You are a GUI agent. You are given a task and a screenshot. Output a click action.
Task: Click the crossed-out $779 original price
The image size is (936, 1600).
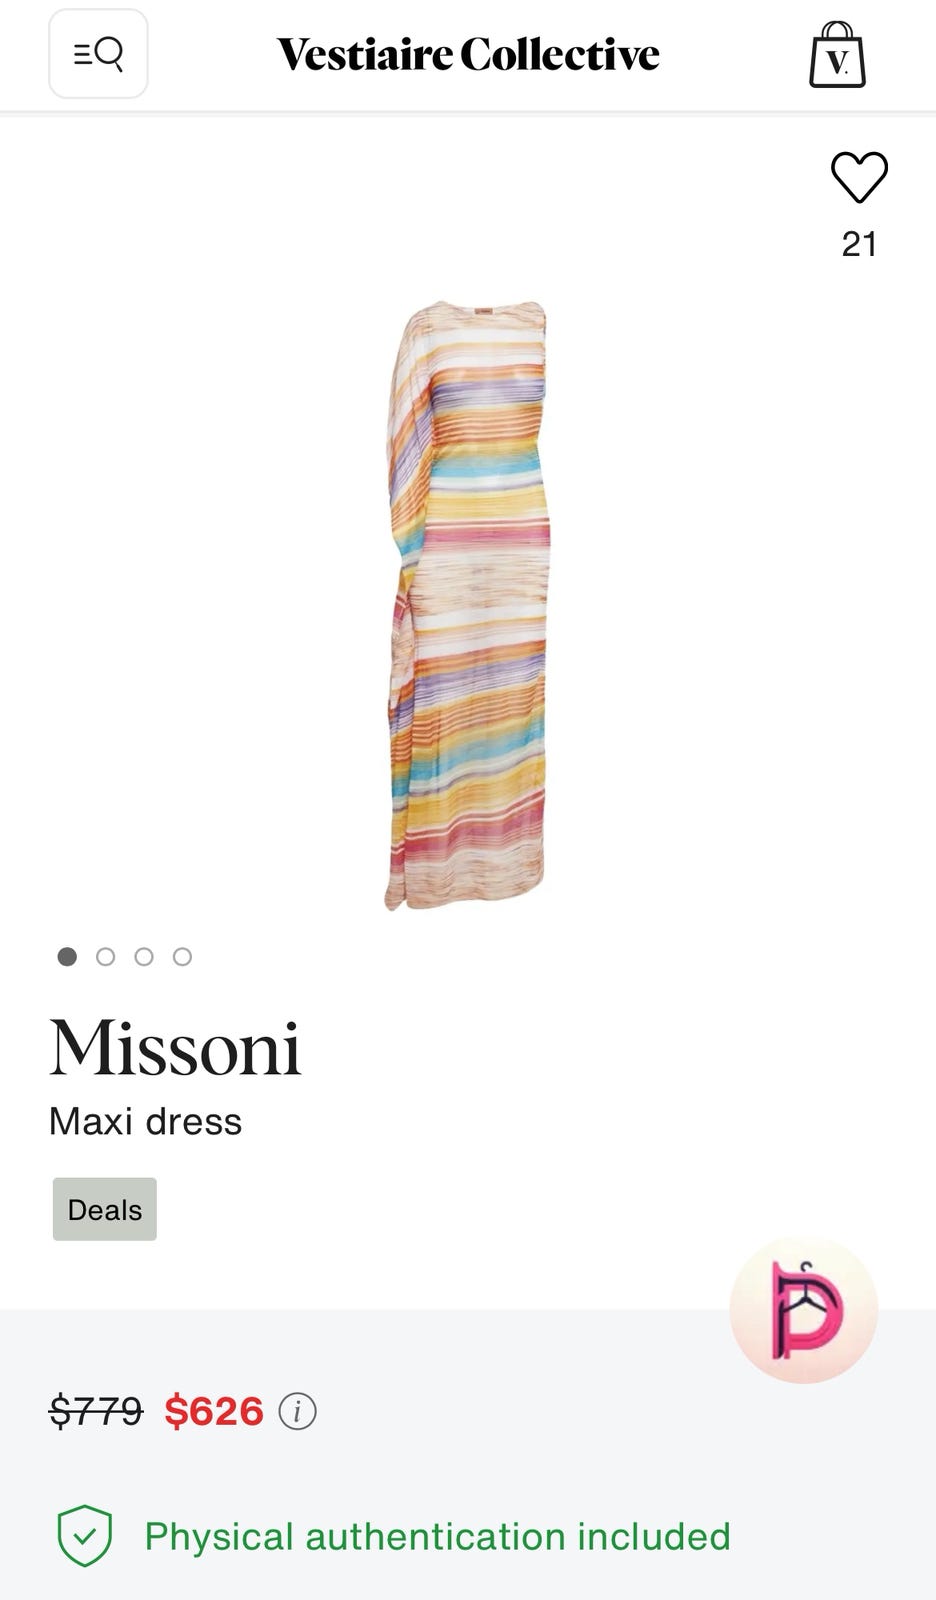pyautogui.click(x=96, y=1411)
